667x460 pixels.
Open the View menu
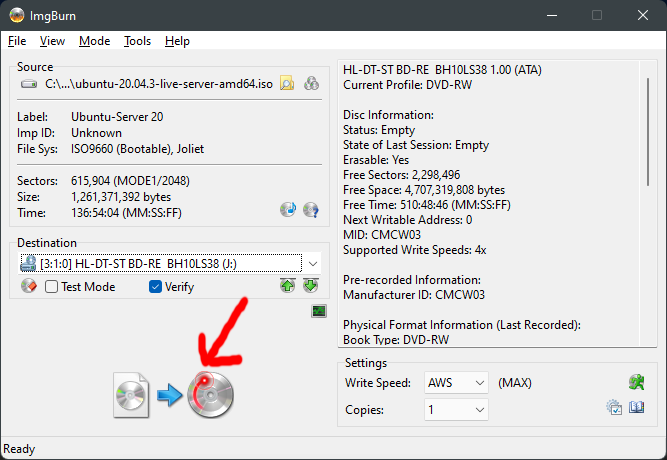click(52, 41)
